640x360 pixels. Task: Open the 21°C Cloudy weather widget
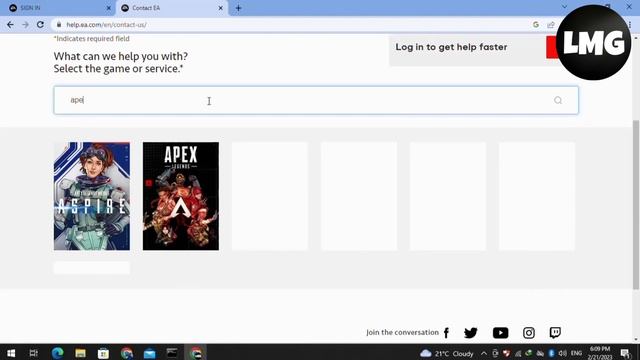pyautogui.click(x=447, y=353)
